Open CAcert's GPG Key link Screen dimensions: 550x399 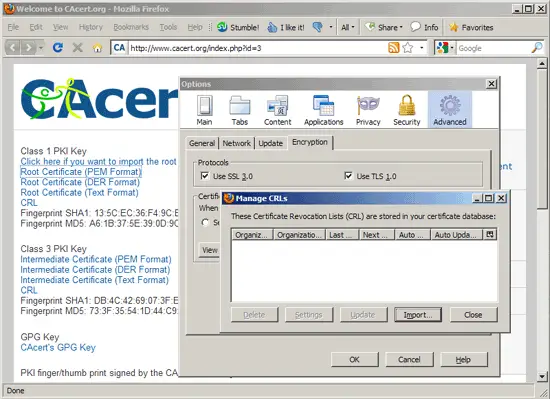coord(58,347)
